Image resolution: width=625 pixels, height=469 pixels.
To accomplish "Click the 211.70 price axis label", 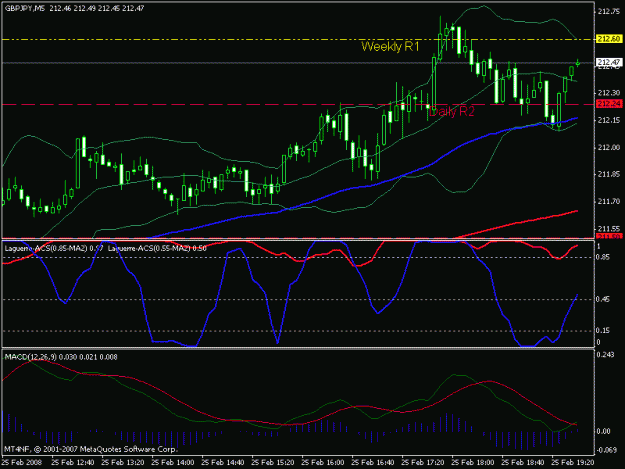I will click(609, 202).
